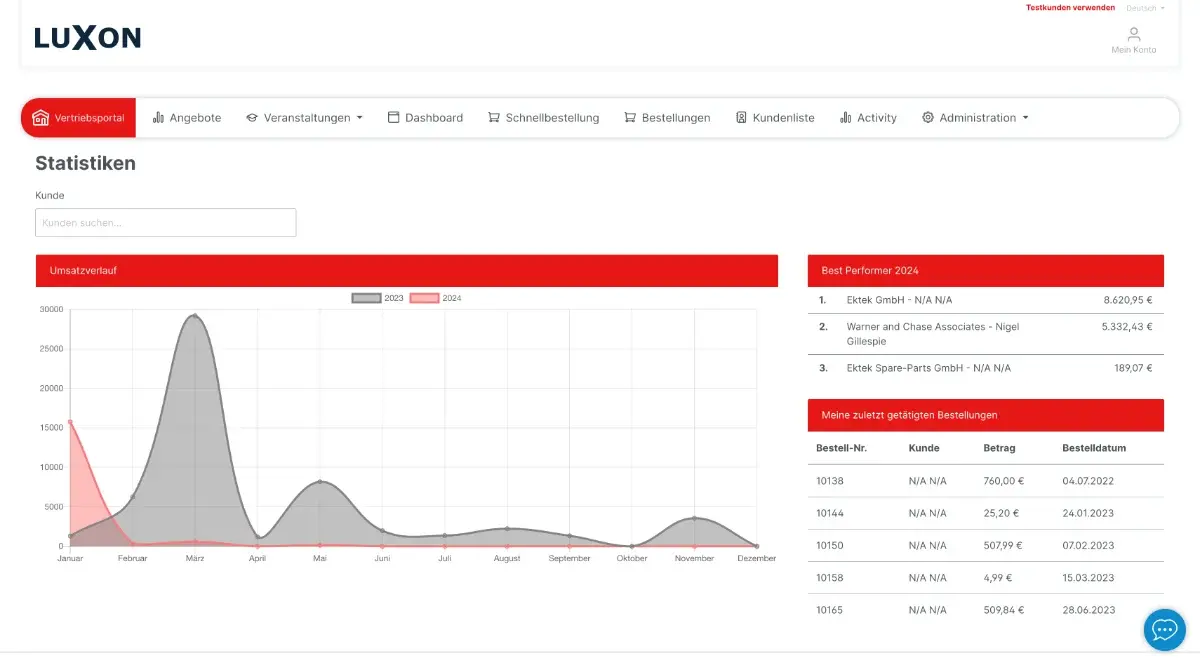Viewport: 1200px width, 665px height.
Task: Click the Veranstaltungen icon in the navbar
Action: (250, 117)
